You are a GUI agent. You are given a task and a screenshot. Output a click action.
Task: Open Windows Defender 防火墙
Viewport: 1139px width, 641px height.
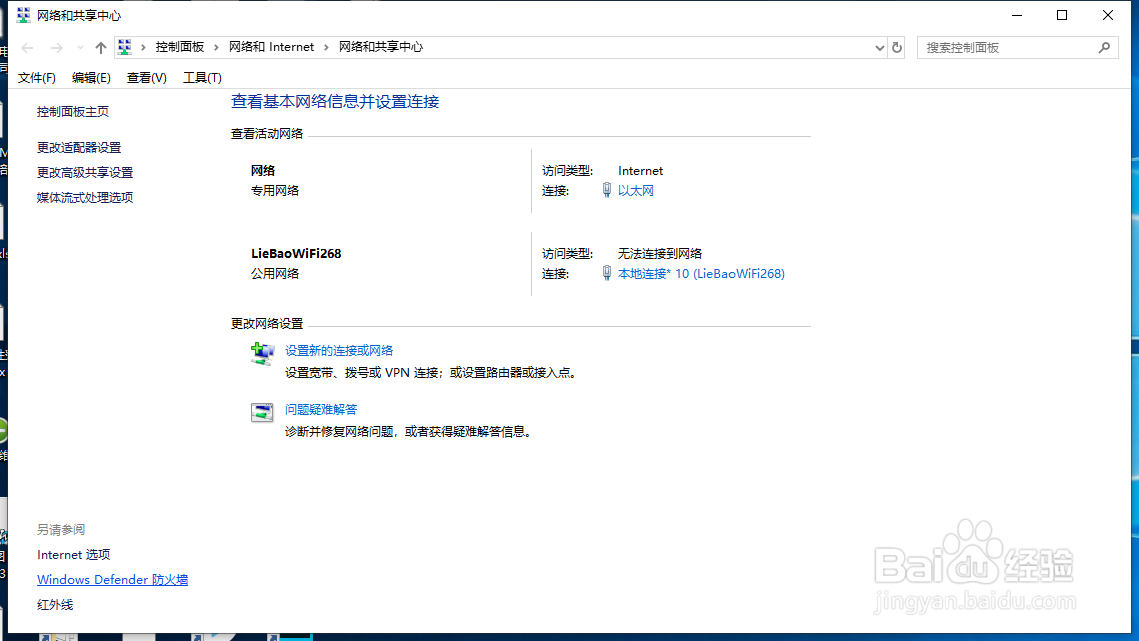(x=112, y=579)
